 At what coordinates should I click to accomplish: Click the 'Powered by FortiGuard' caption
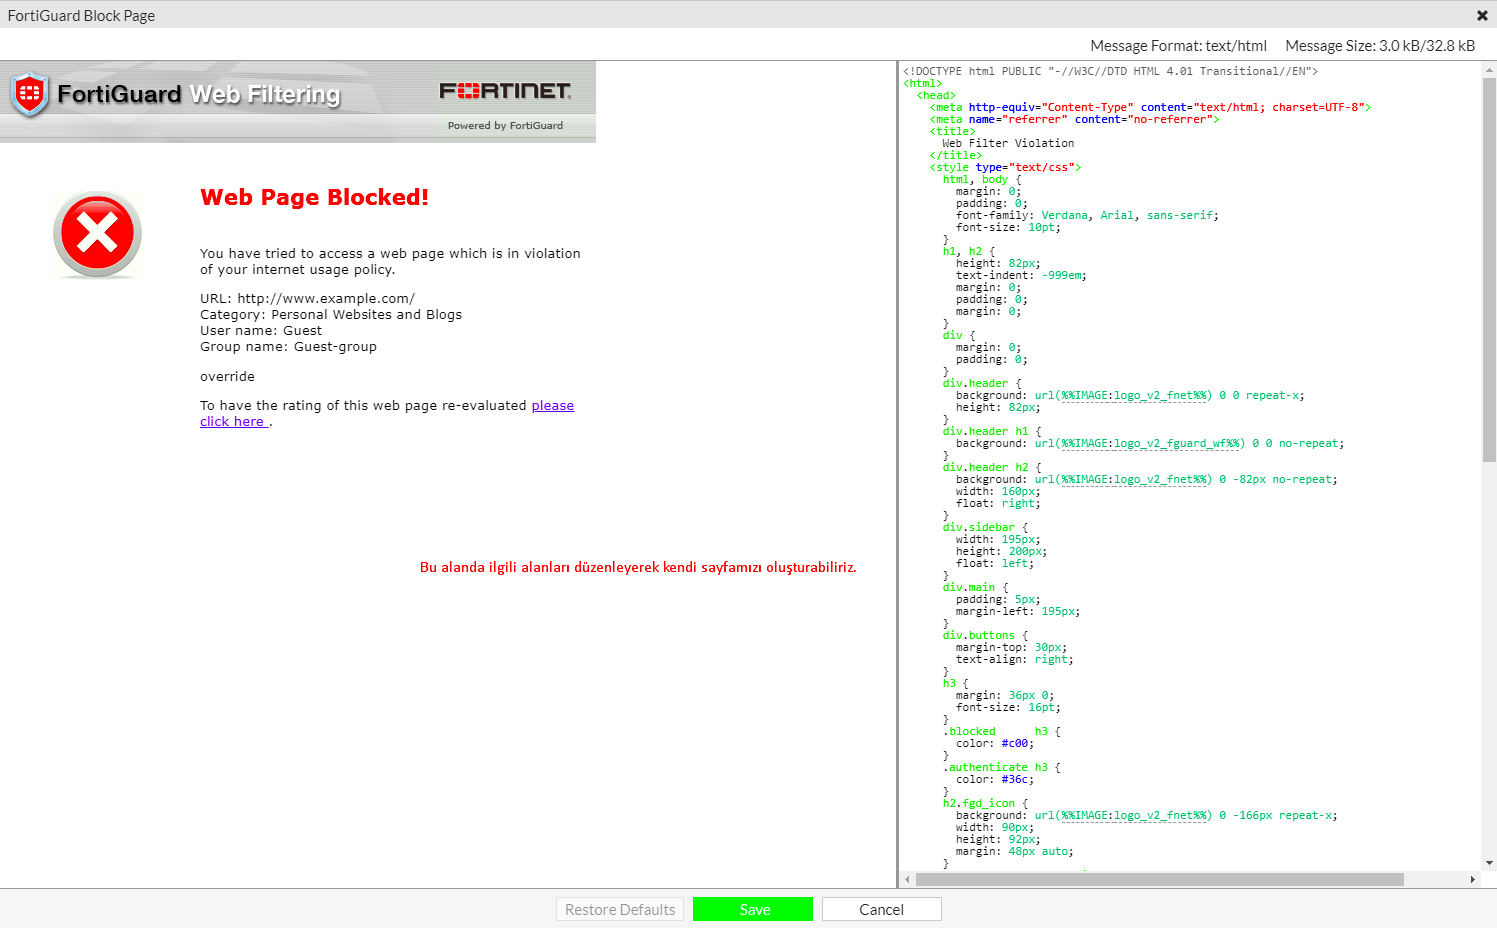[505, 125]
